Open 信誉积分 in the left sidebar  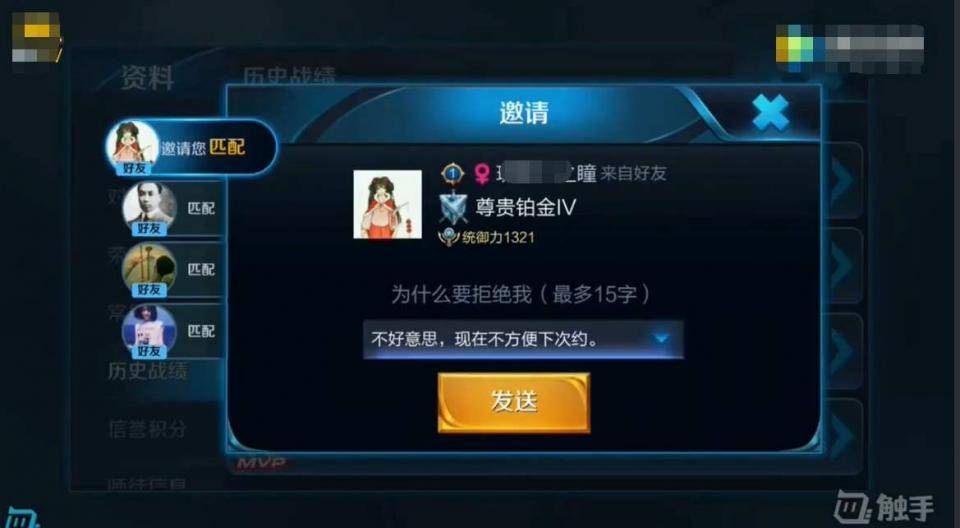[x=147, y=429]
